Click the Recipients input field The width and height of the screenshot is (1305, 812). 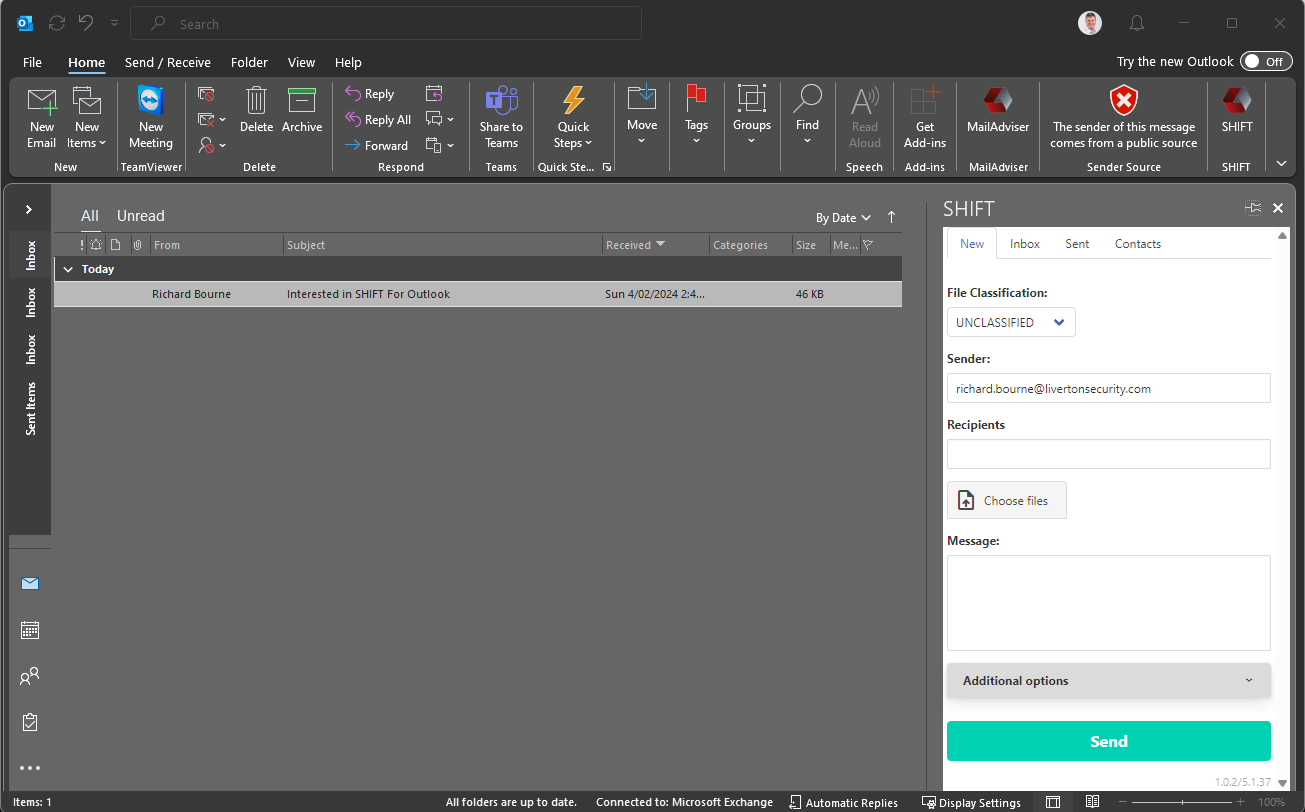pos(1108,454)
